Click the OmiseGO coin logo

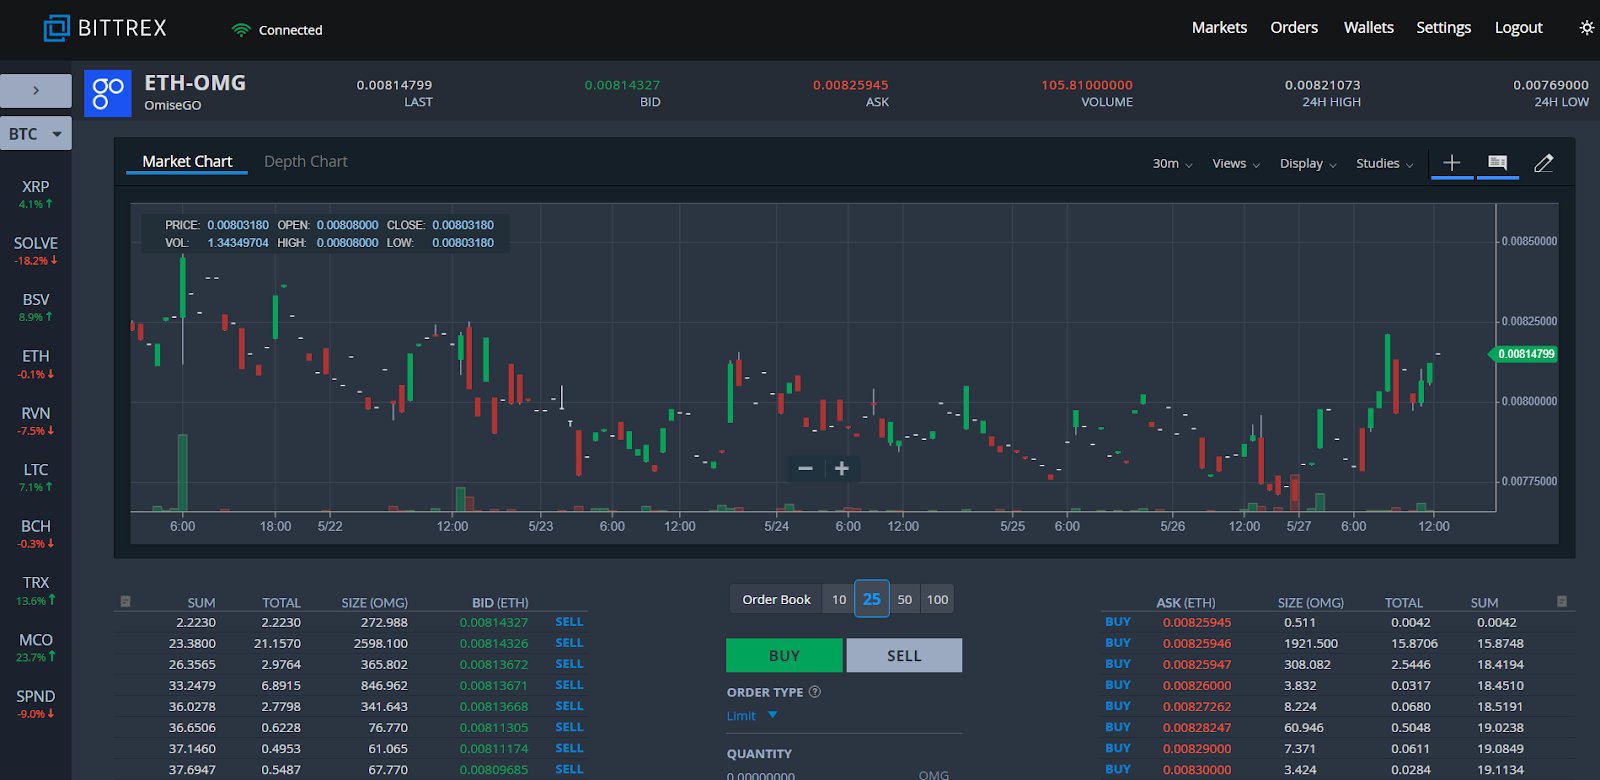(x=108, y=93)
